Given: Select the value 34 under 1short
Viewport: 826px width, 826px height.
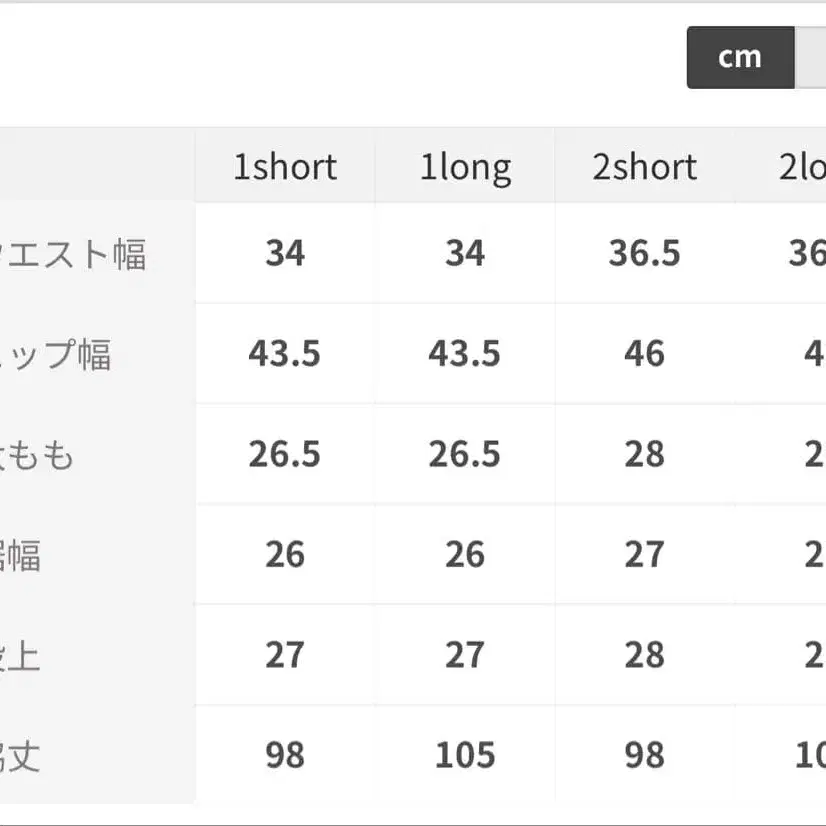Looking at the screenshot, I should [x=286, y=253].
